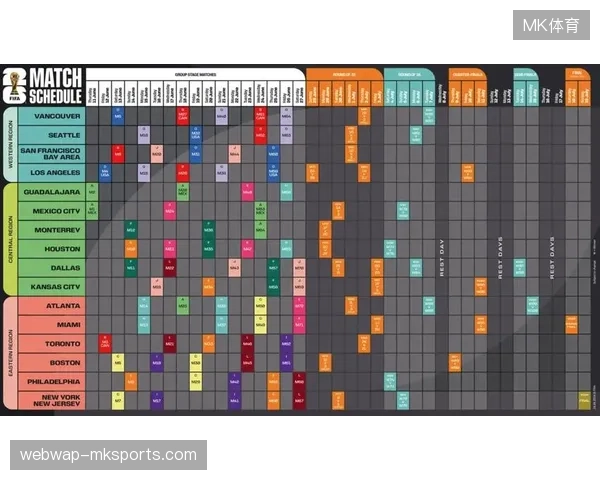Select the ROUND OF 16 header
The image size is (600, 480).
[409, 75]
